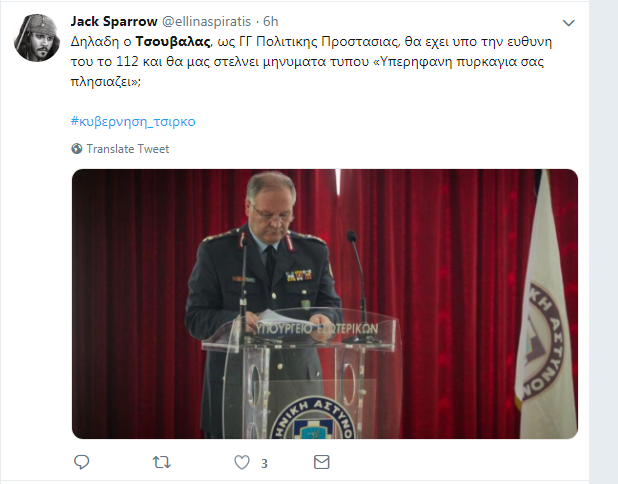Open Jack Sparrow's profile avatar picture
The image size is (618, 484).
pyautogui.click(x=37, y=38)
